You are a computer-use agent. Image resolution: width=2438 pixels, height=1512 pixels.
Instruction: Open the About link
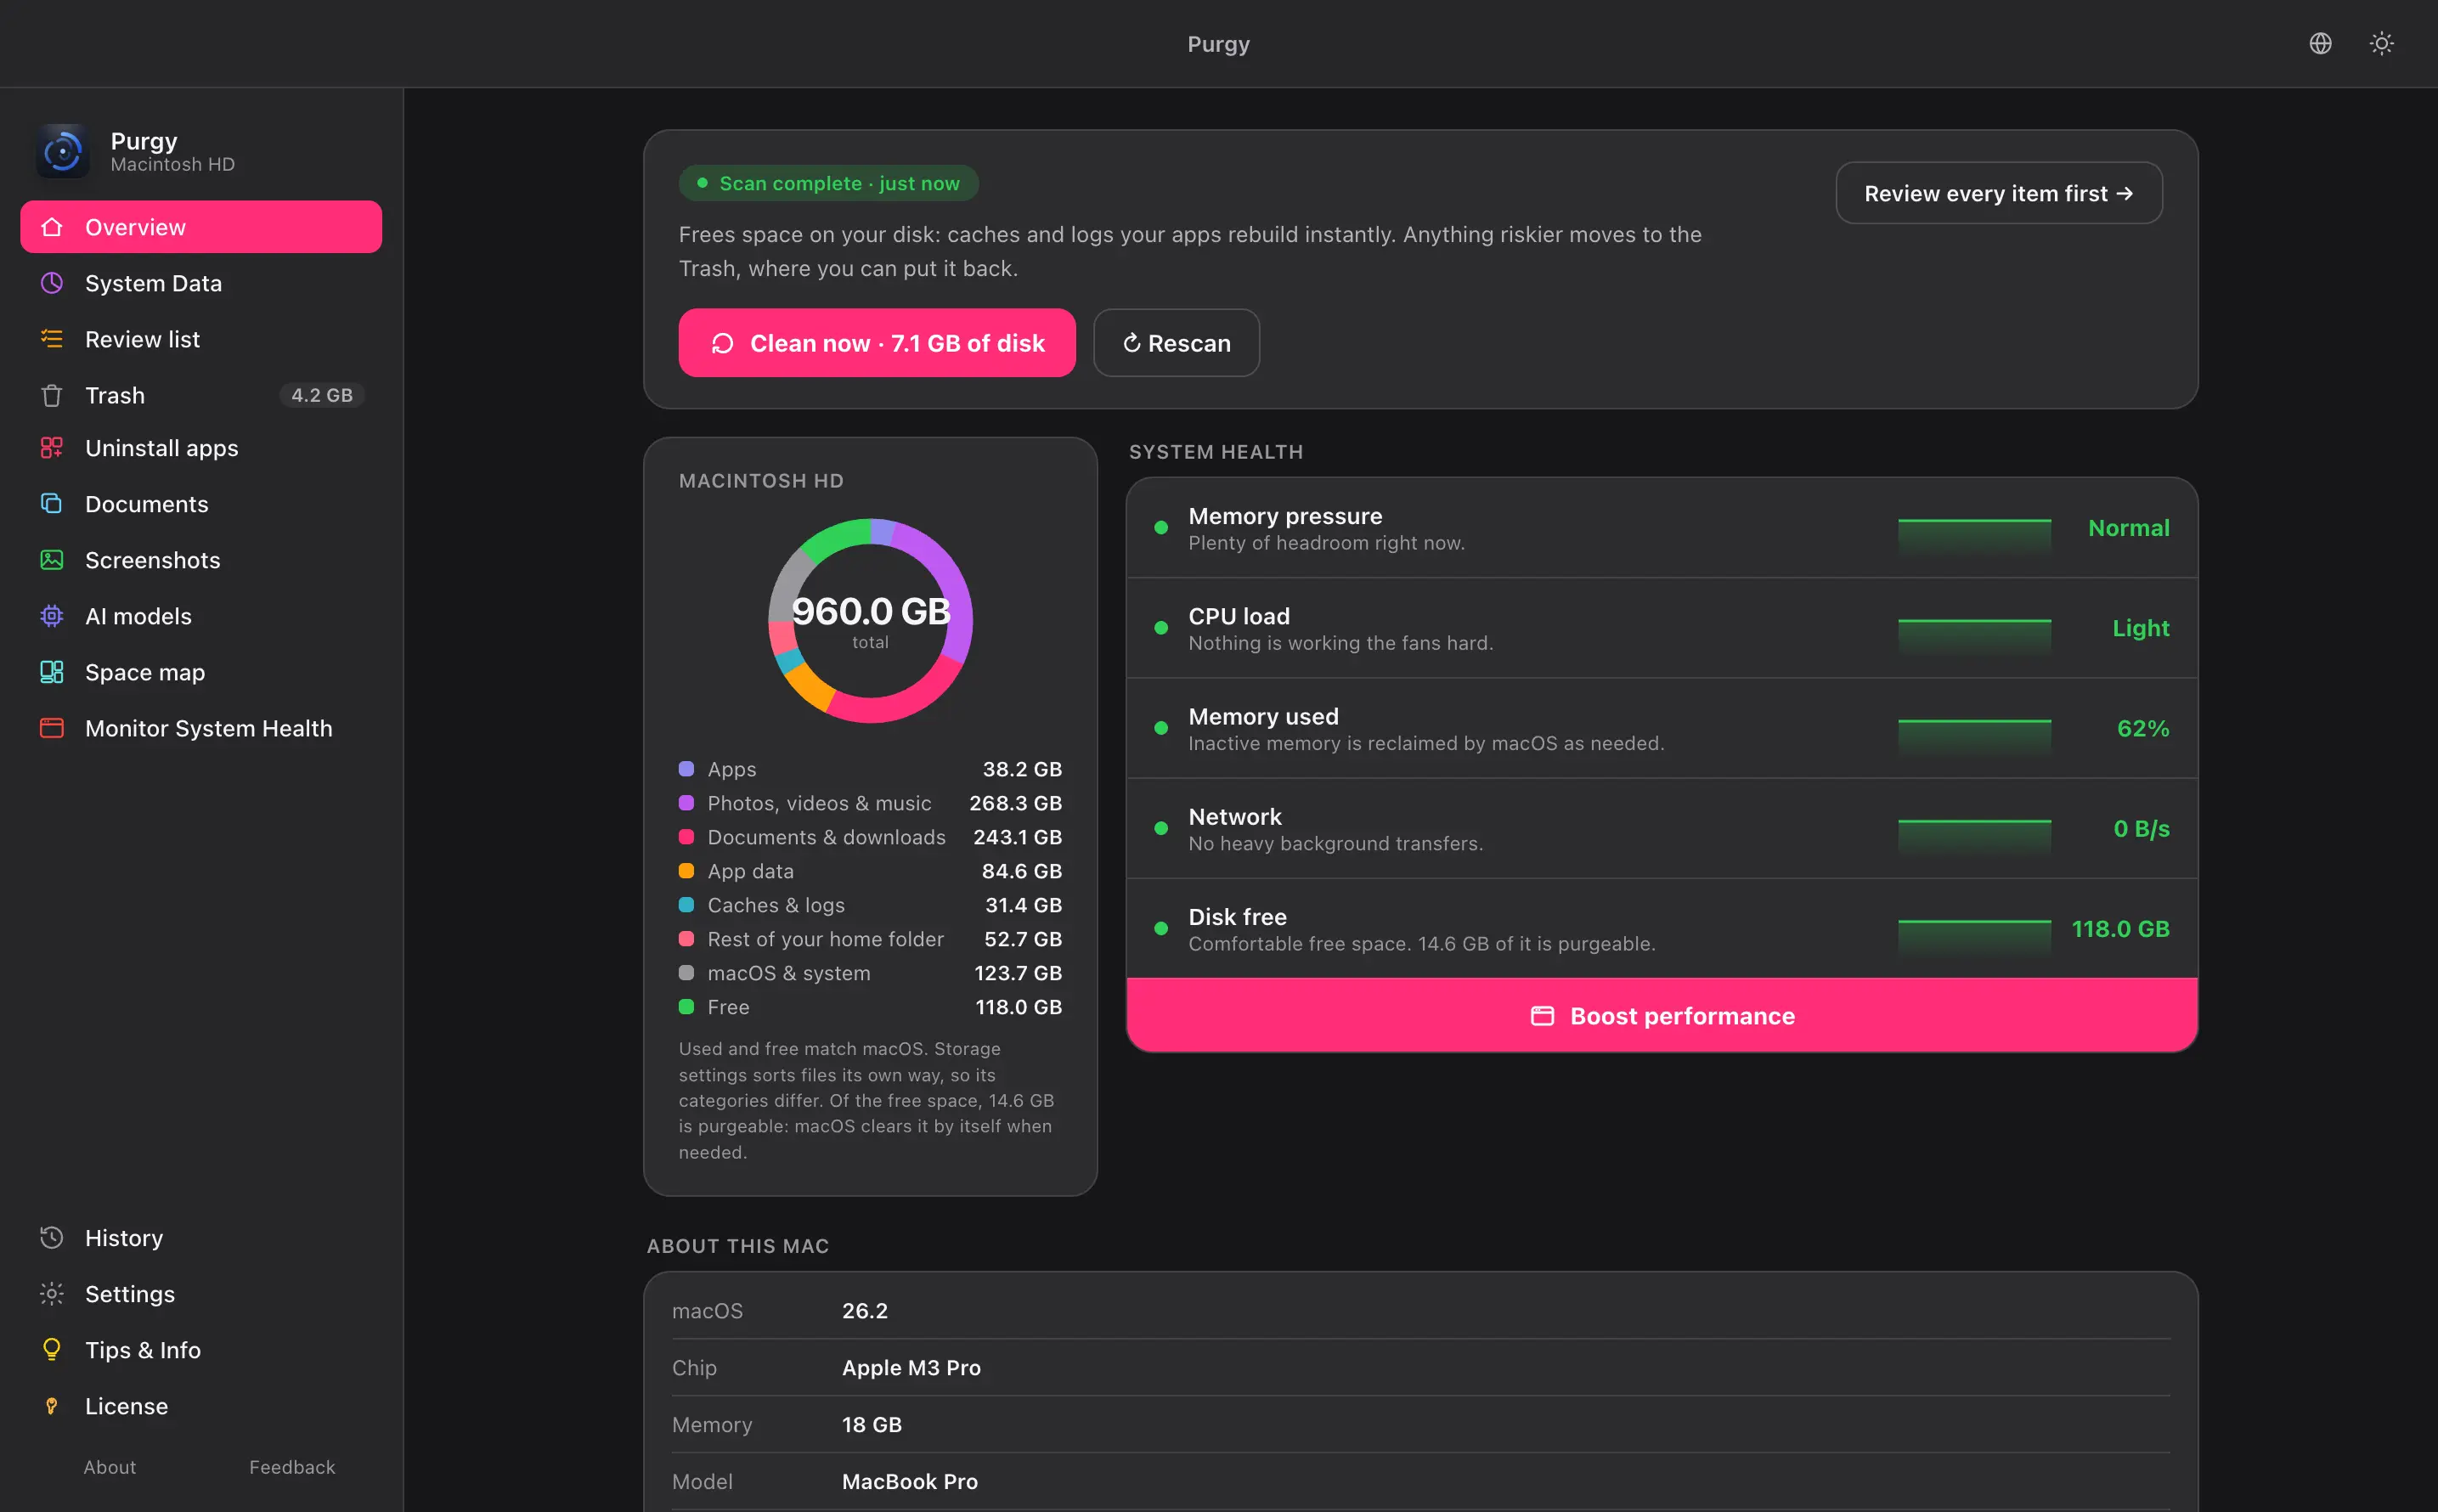click(110, 1466)
